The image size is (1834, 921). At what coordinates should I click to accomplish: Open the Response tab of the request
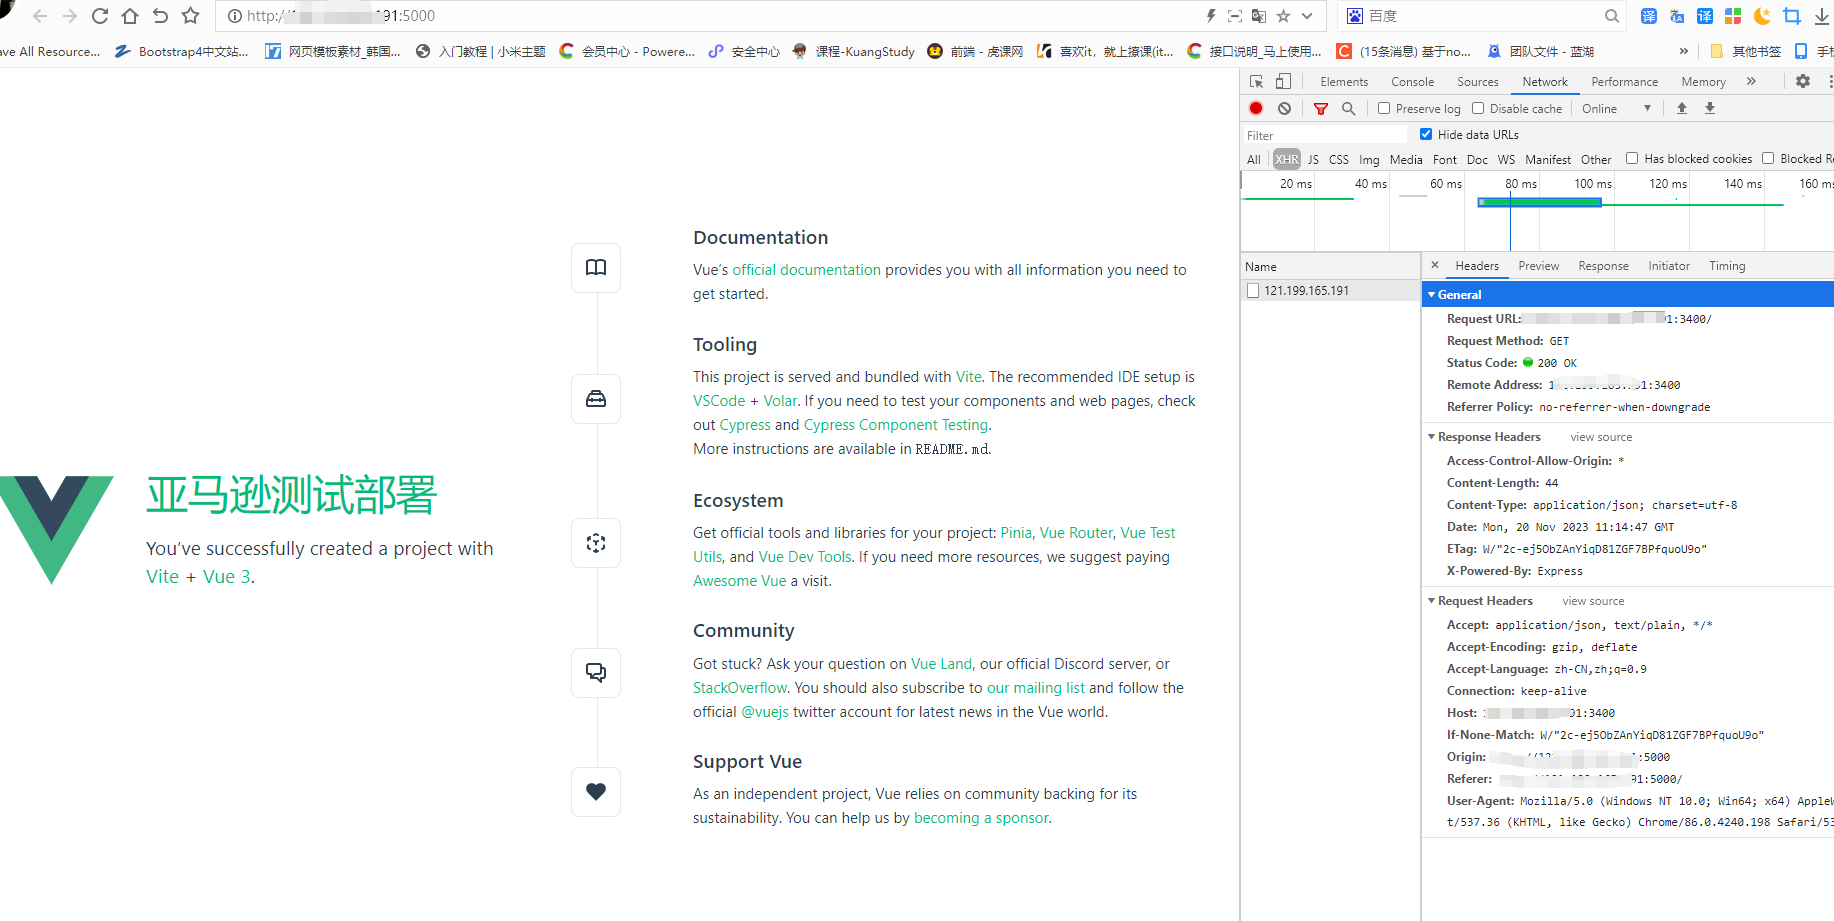pyautogui.click(x=1603, y=266)
